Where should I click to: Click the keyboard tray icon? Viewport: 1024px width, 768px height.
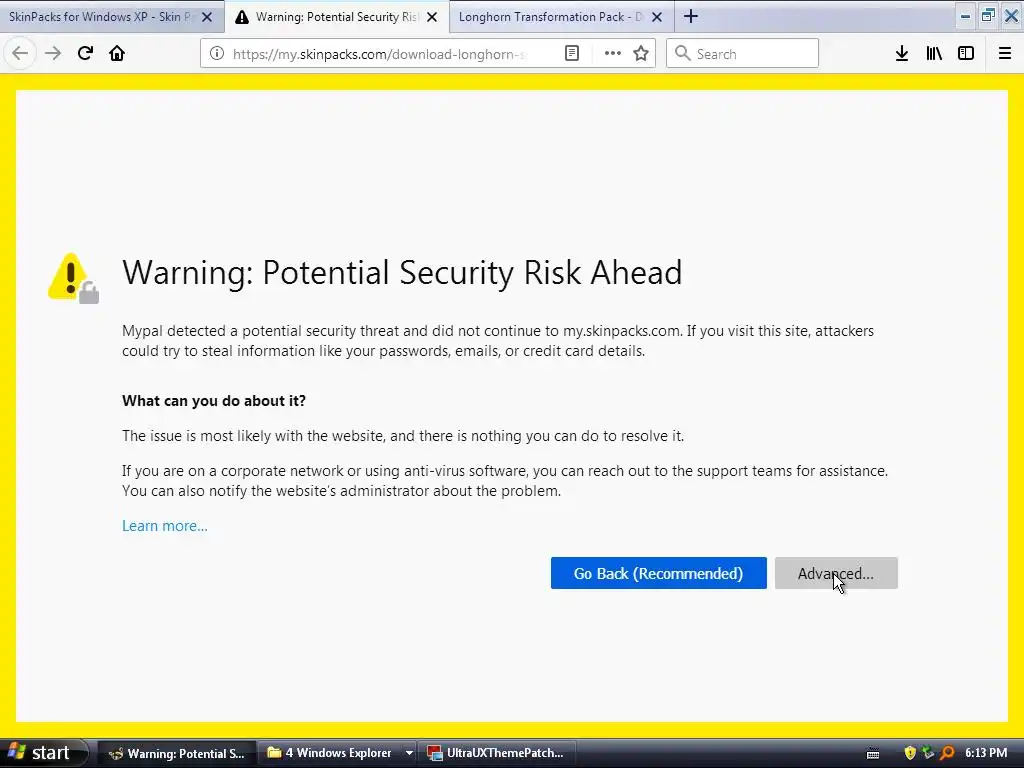(x=873, y=754)
